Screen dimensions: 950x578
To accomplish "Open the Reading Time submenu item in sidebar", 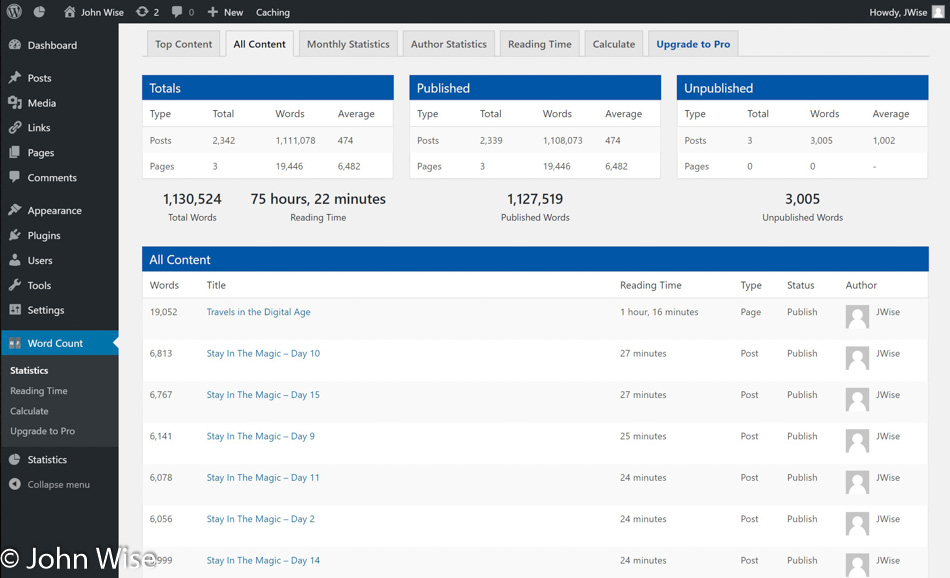I will tap(39, 391).
